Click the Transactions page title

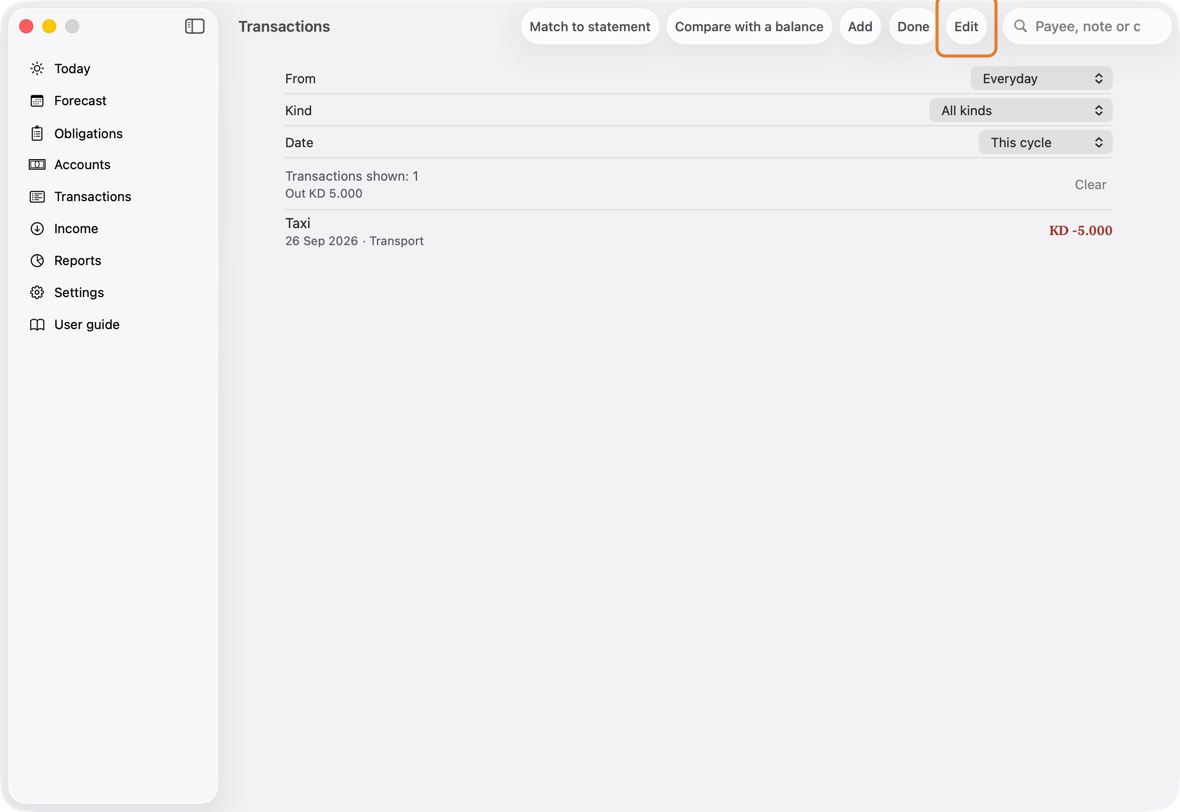pyautogui.click(x=284, y=26)
